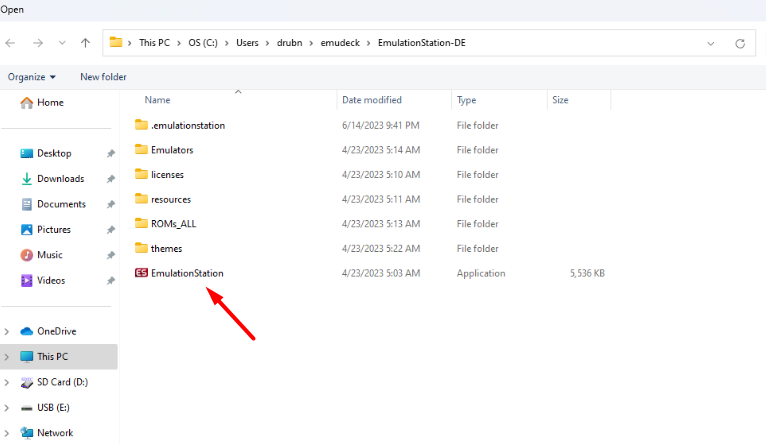Unpin Downloads via its pin icon
This screenshot has height=444, width=766.
111,179
